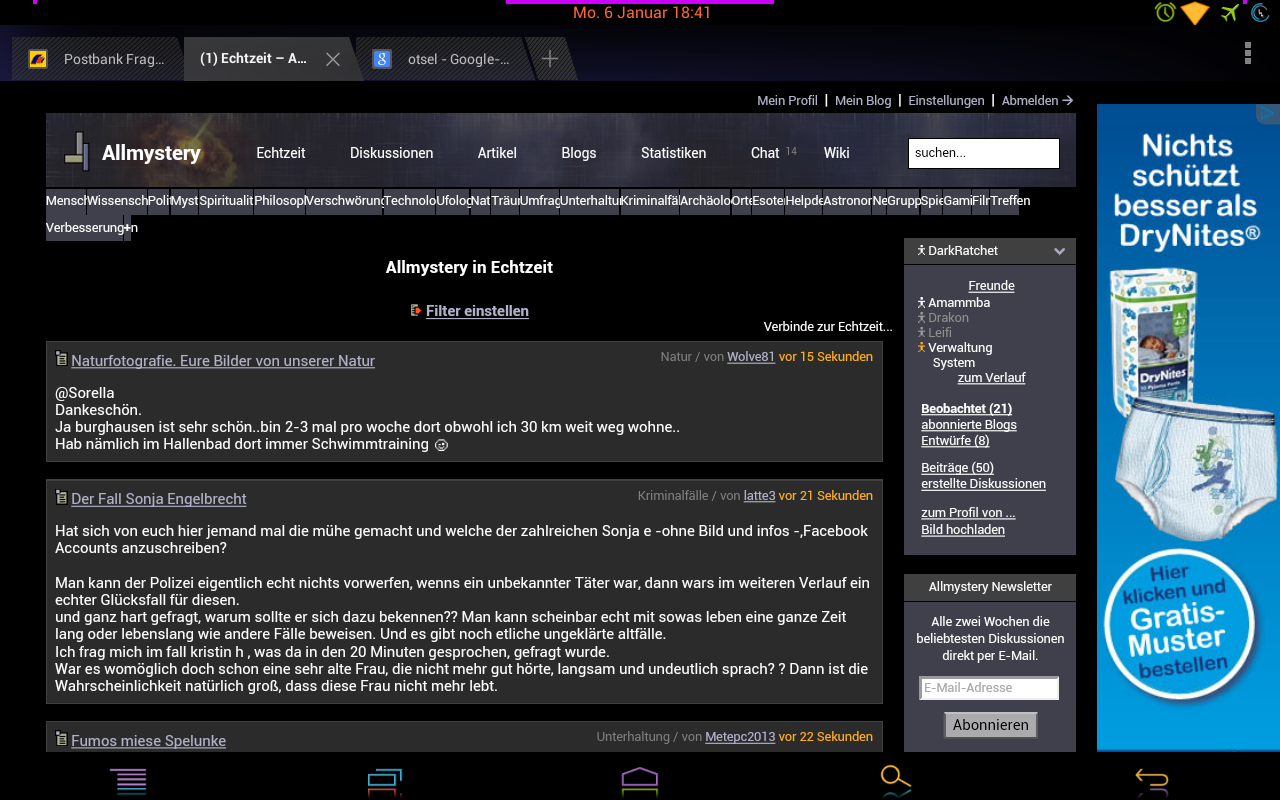The width and height of the screenshot is (1280, 800).
Task: Close the Echtzeit browser tab
Action: click(x=333, y=59)
